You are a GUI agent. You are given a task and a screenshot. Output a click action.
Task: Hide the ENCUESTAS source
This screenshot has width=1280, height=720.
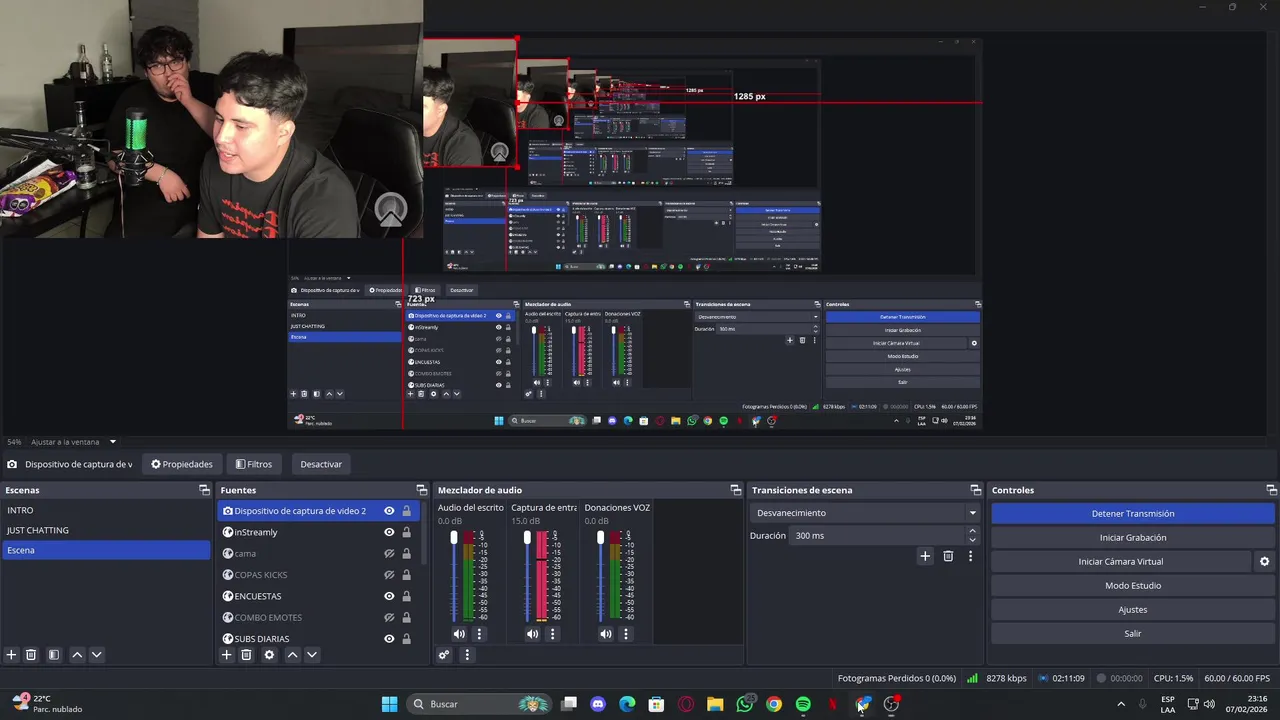389,596
